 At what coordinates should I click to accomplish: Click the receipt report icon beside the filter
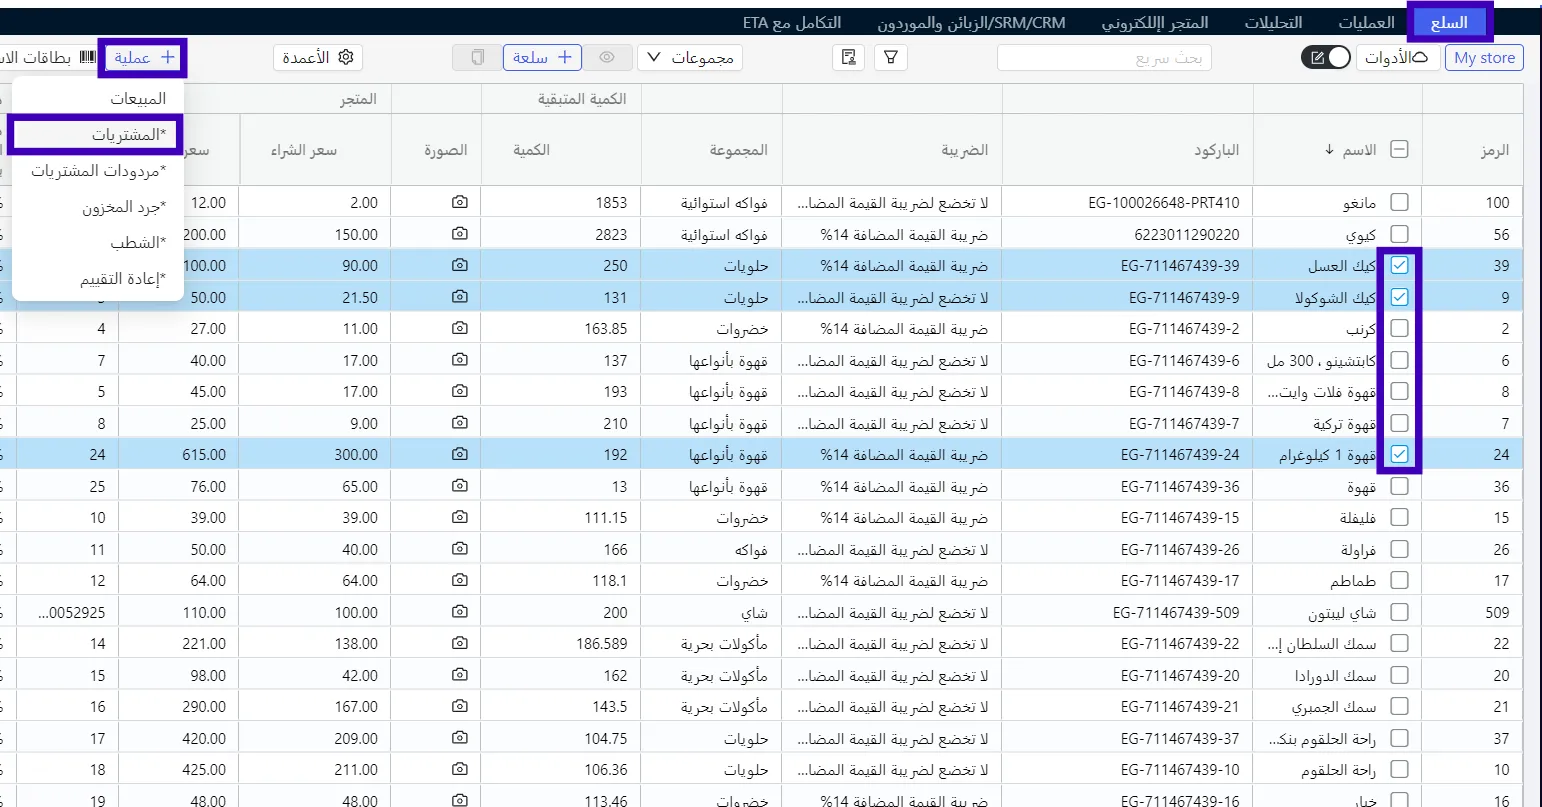[848, 58]
